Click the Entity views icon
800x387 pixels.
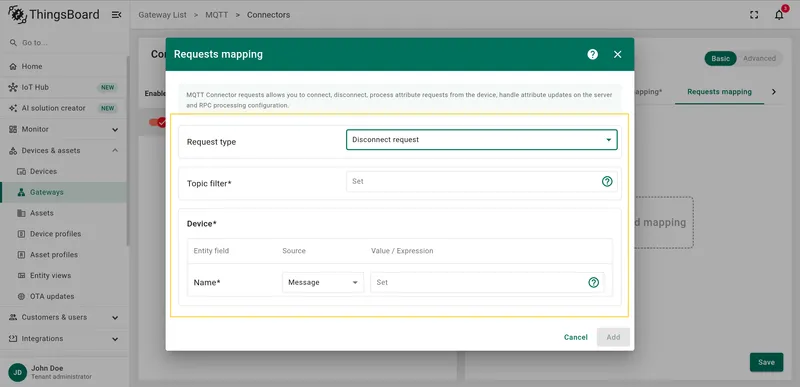coord(21,275)
